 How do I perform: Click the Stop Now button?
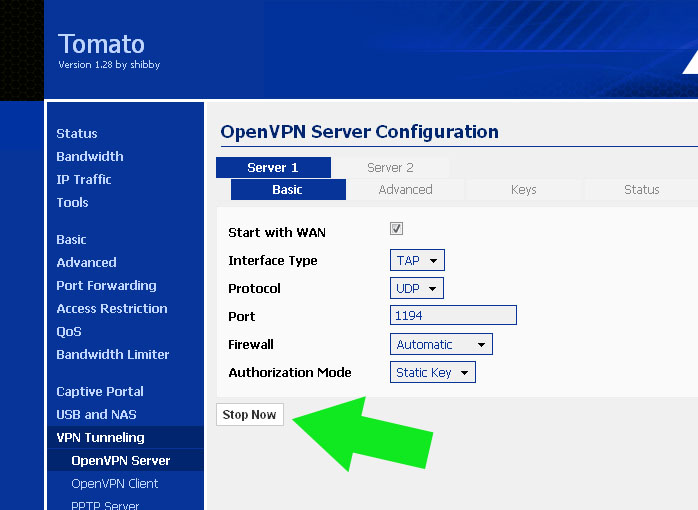[250, 415]
